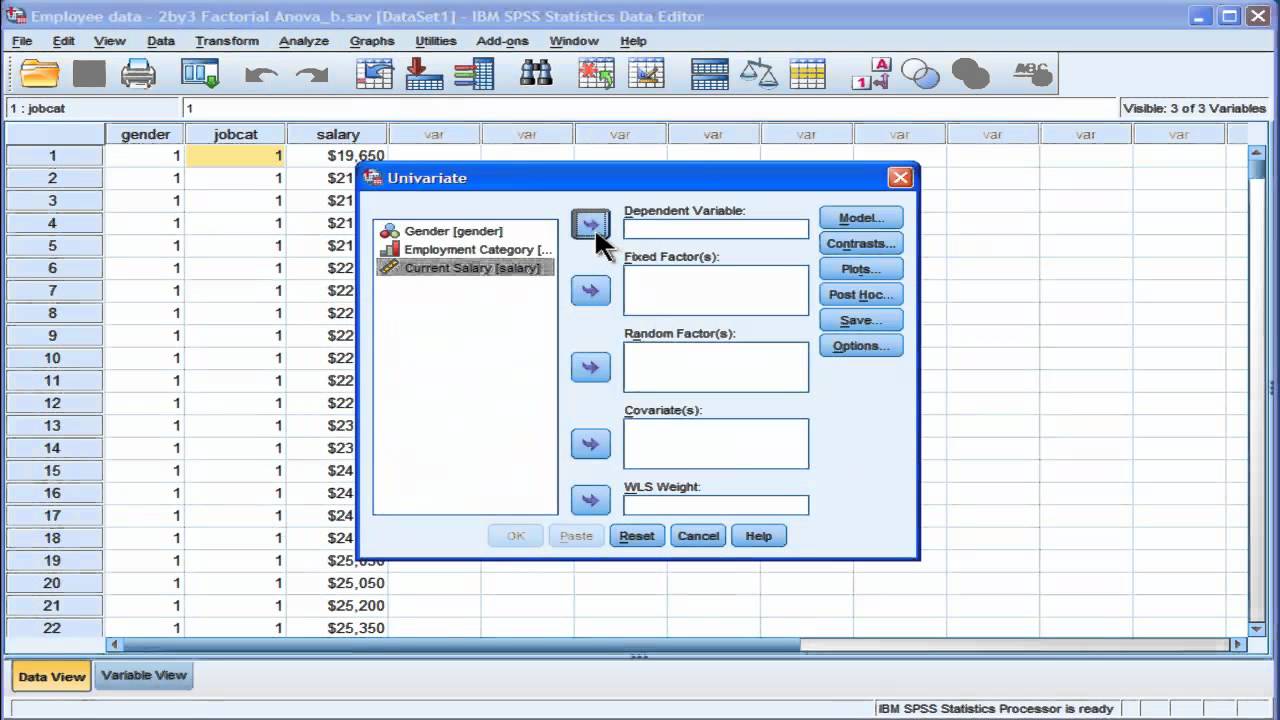Image resolution: width=1280 pixels, height=720 pixels.
Task: Click the jobcat column header
Action: 236,134
